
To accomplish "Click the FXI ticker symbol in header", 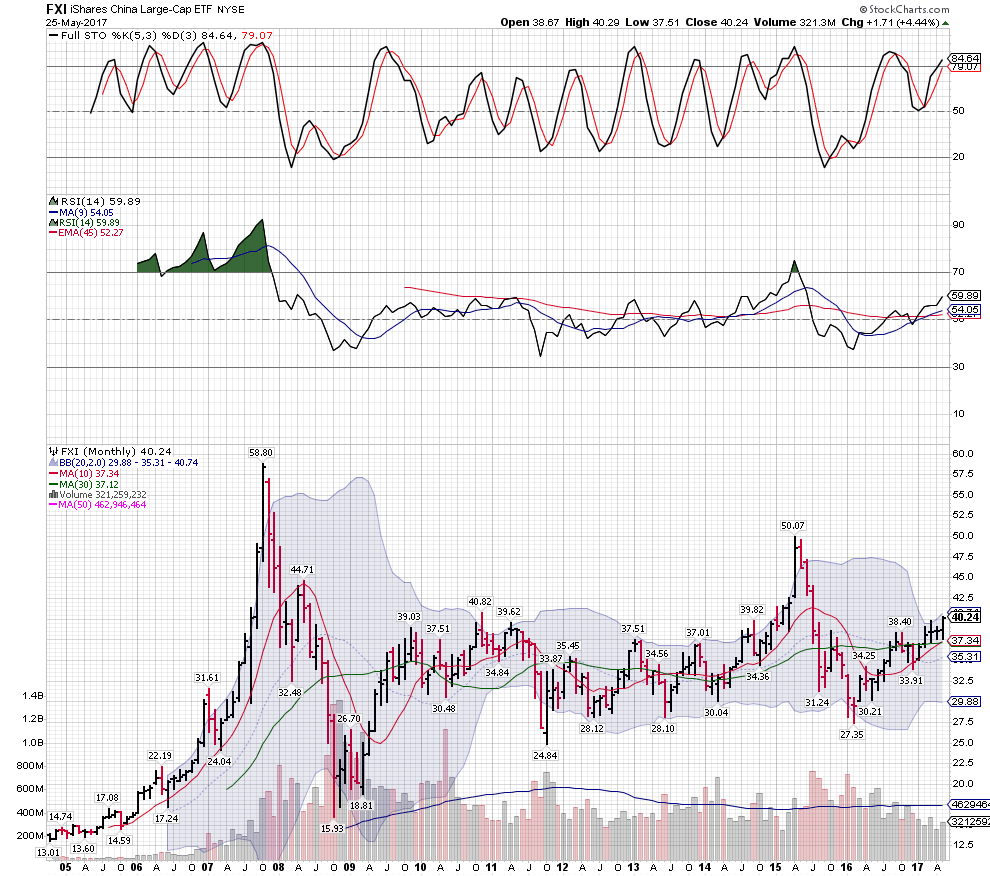I will 57,8.
